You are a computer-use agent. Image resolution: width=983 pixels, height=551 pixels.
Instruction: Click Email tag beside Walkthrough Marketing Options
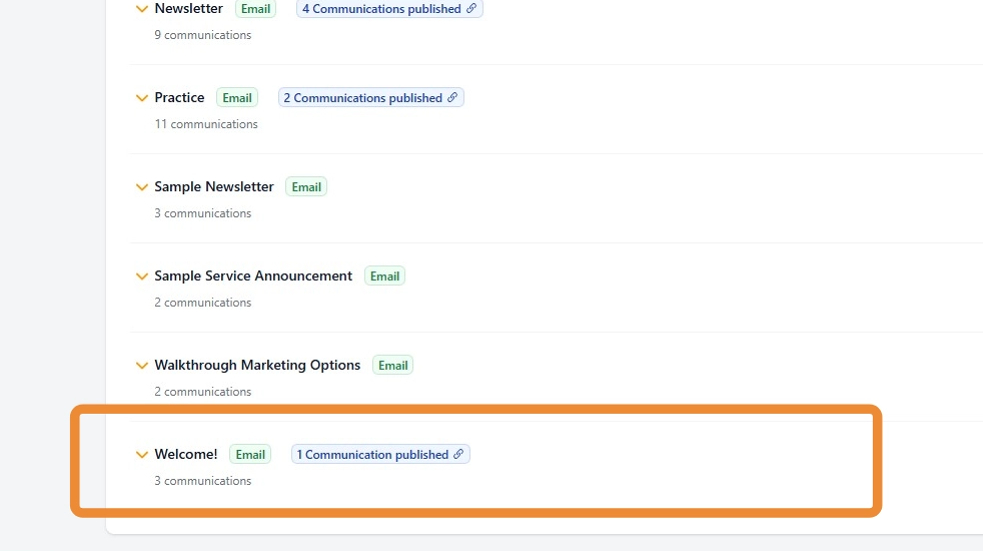(x=393, y=366)
